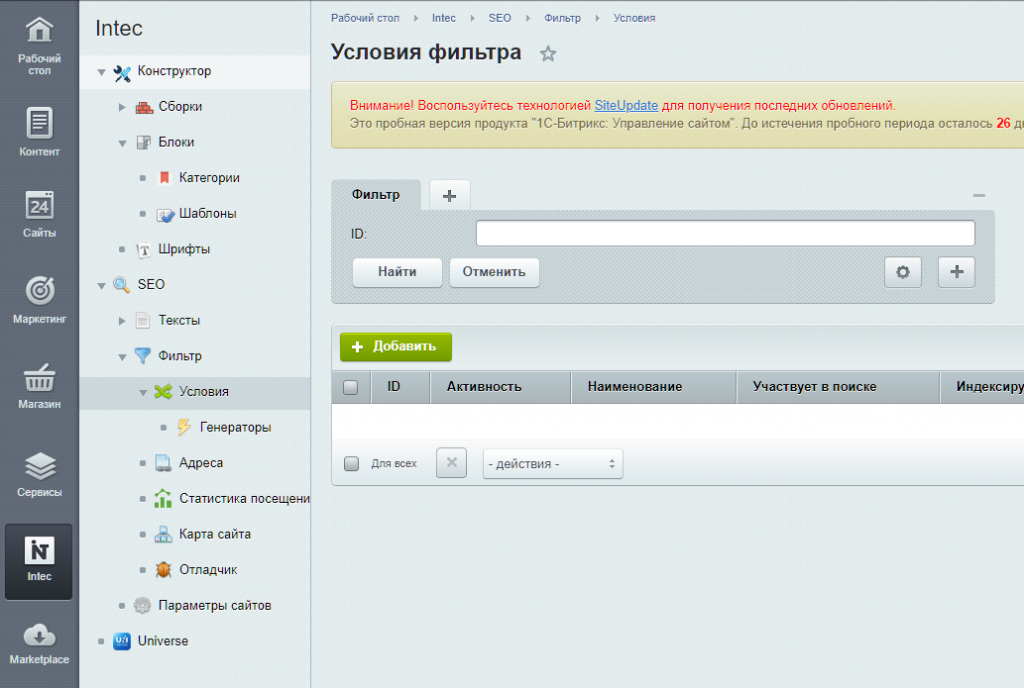This screenshot has height=688, width=1024.
Task: Collapse the Блоки tree node
Action: [122, 143]
